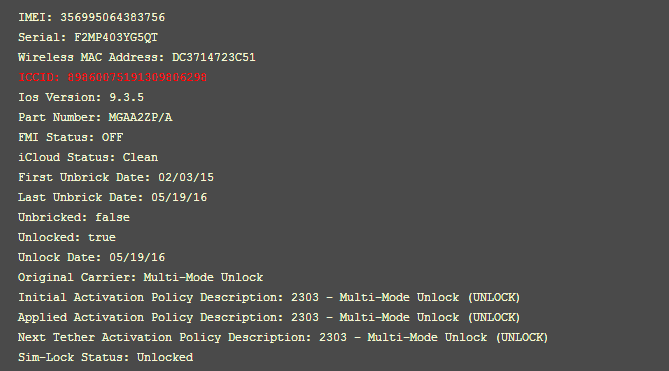Click the Last Unbrick Date line
Screen dimensions: 669x371
(x=113, y=198)
